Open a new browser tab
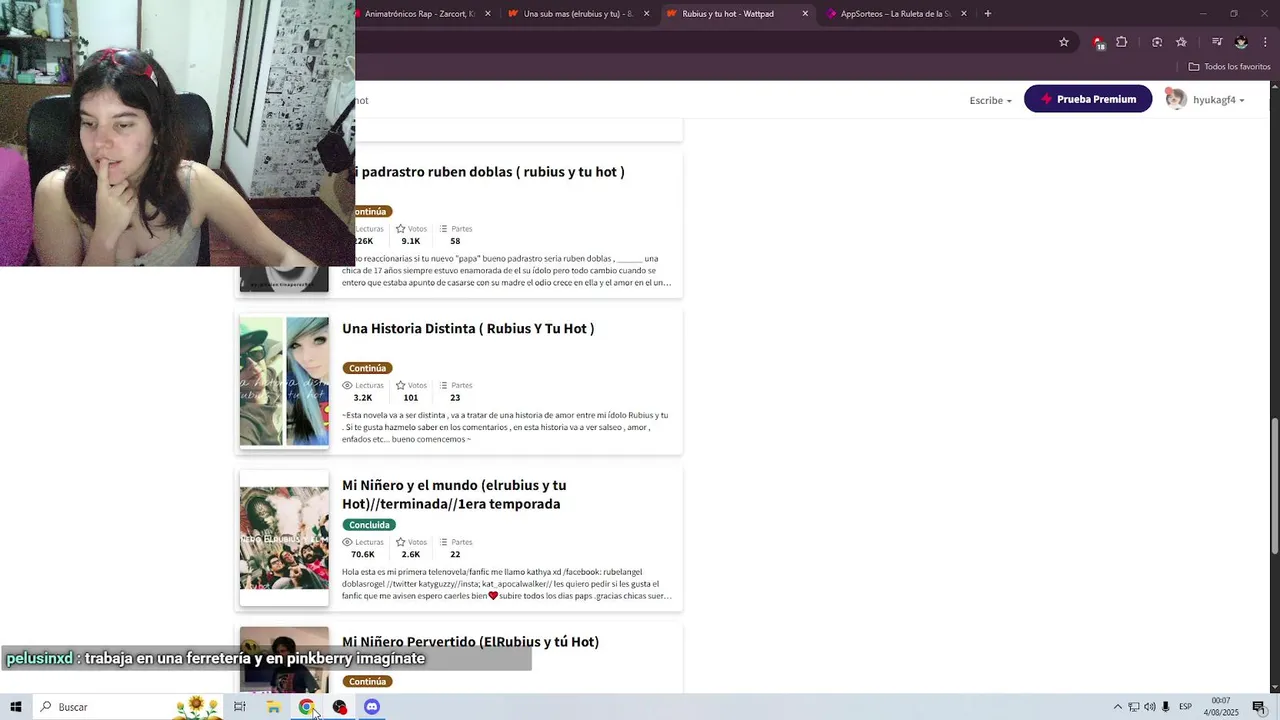This screenshot has height=720, width=1280. pyautogui.click(x=988, y=14)
